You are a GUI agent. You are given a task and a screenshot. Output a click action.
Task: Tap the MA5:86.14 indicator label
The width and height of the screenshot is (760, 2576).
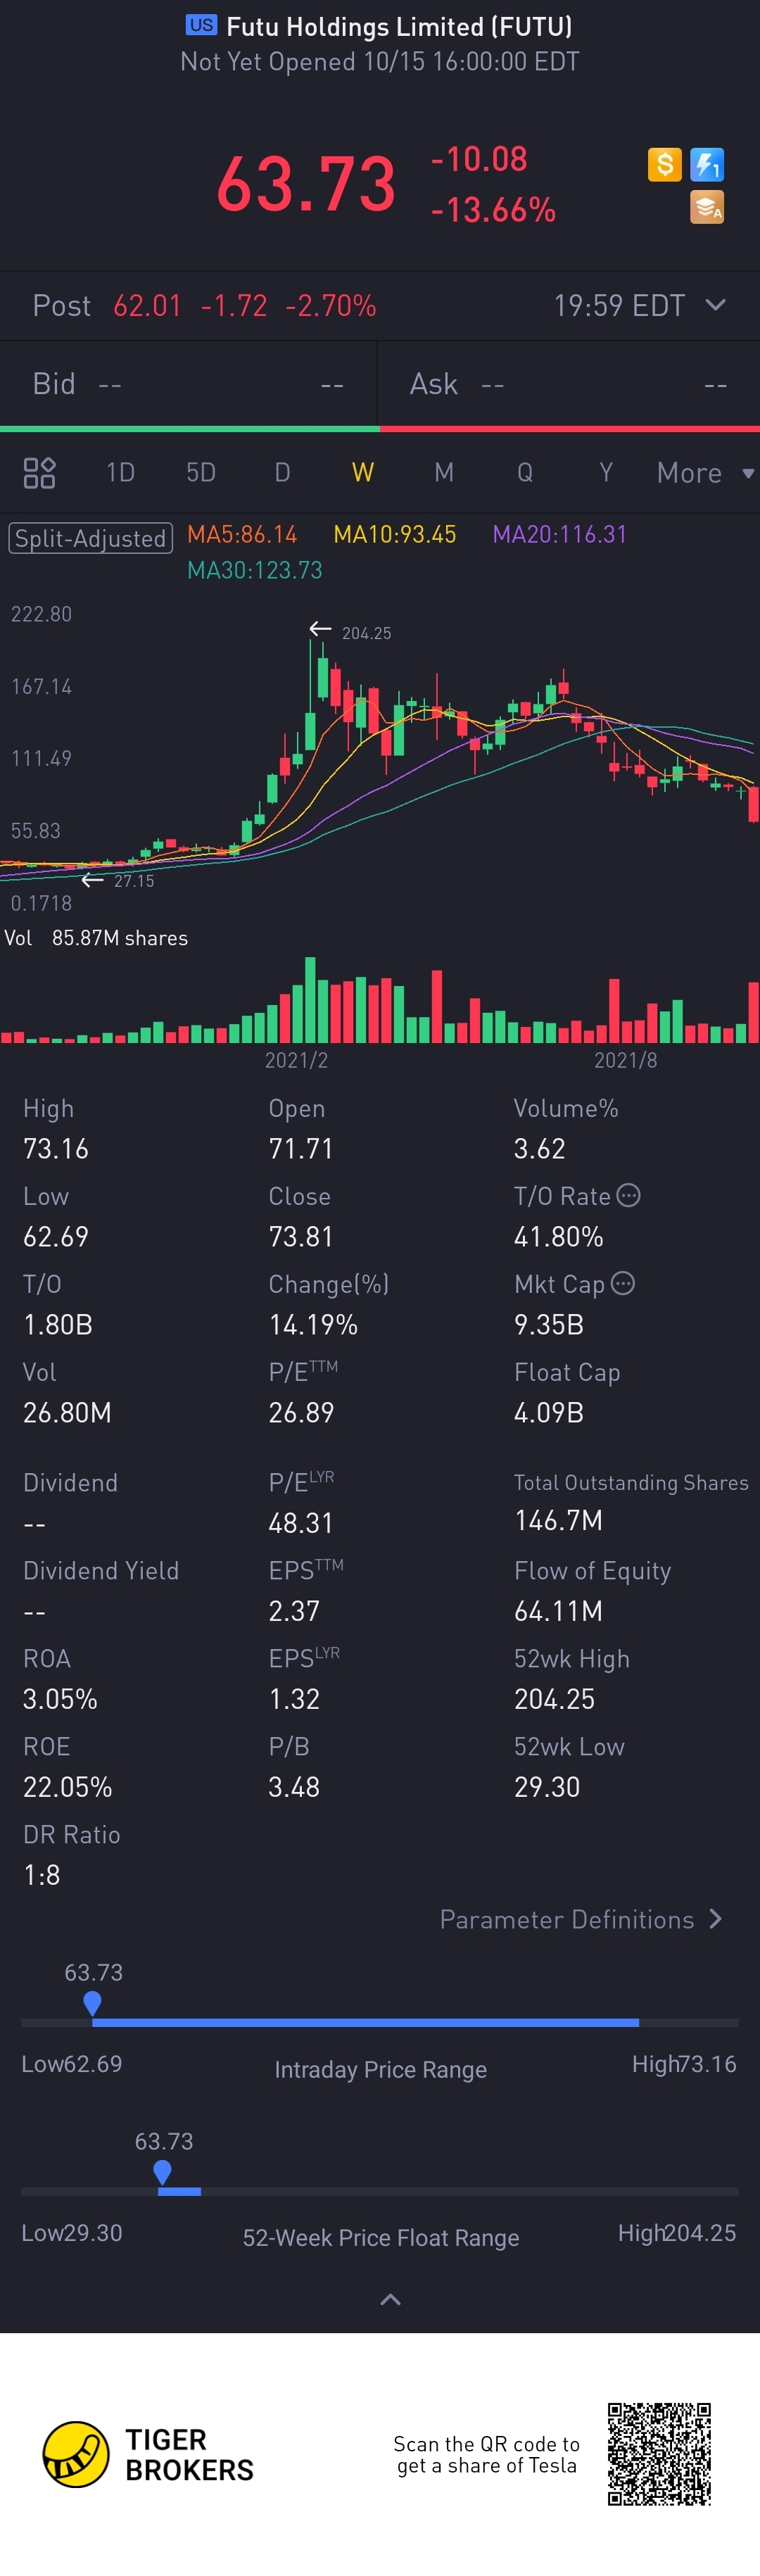click(242, 535)
